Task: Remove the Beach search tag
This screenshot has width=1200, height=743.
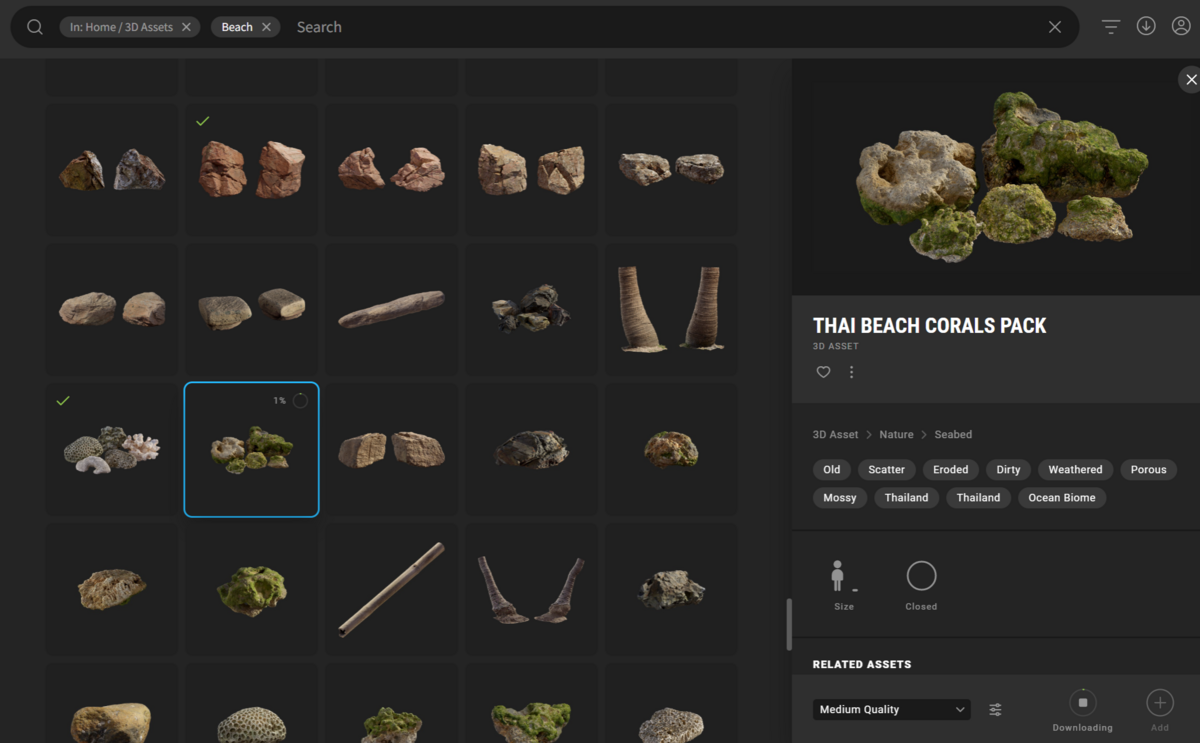Action: point(266,27)
